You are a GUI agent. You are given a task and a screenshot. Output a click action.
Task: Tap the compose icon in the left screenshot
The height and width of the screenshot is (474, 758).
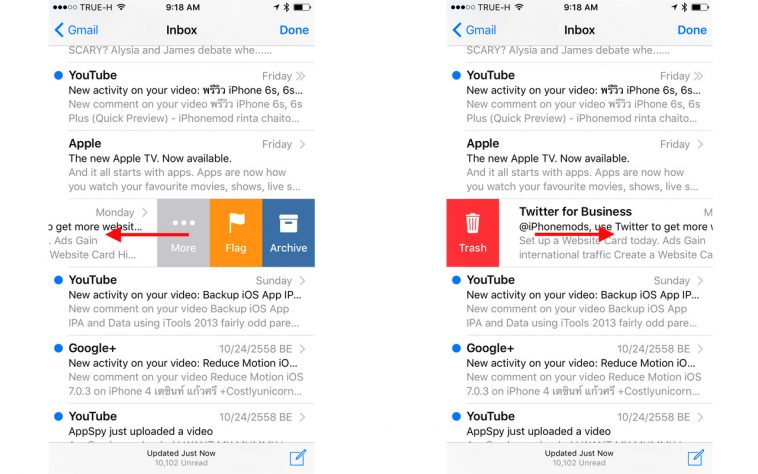[x=297, y=457]
